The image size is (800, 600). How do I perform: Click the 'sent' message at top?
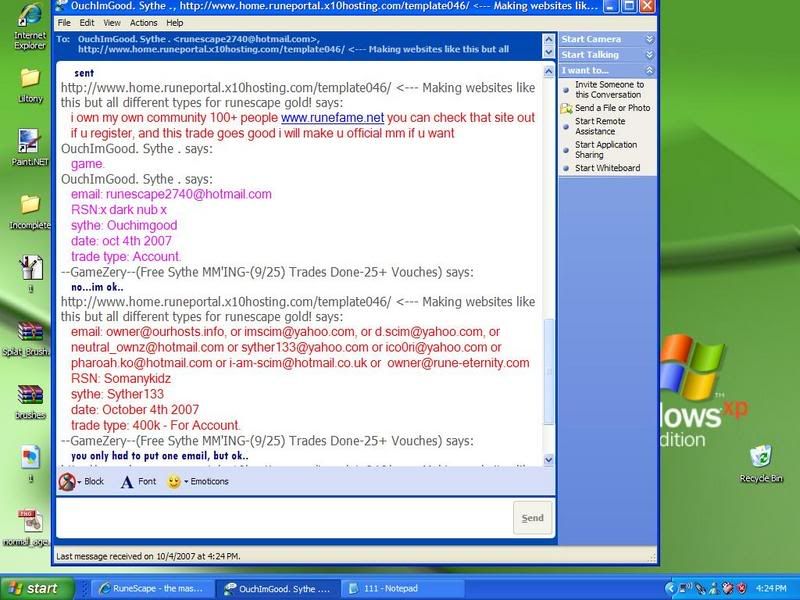coord(84,73)
